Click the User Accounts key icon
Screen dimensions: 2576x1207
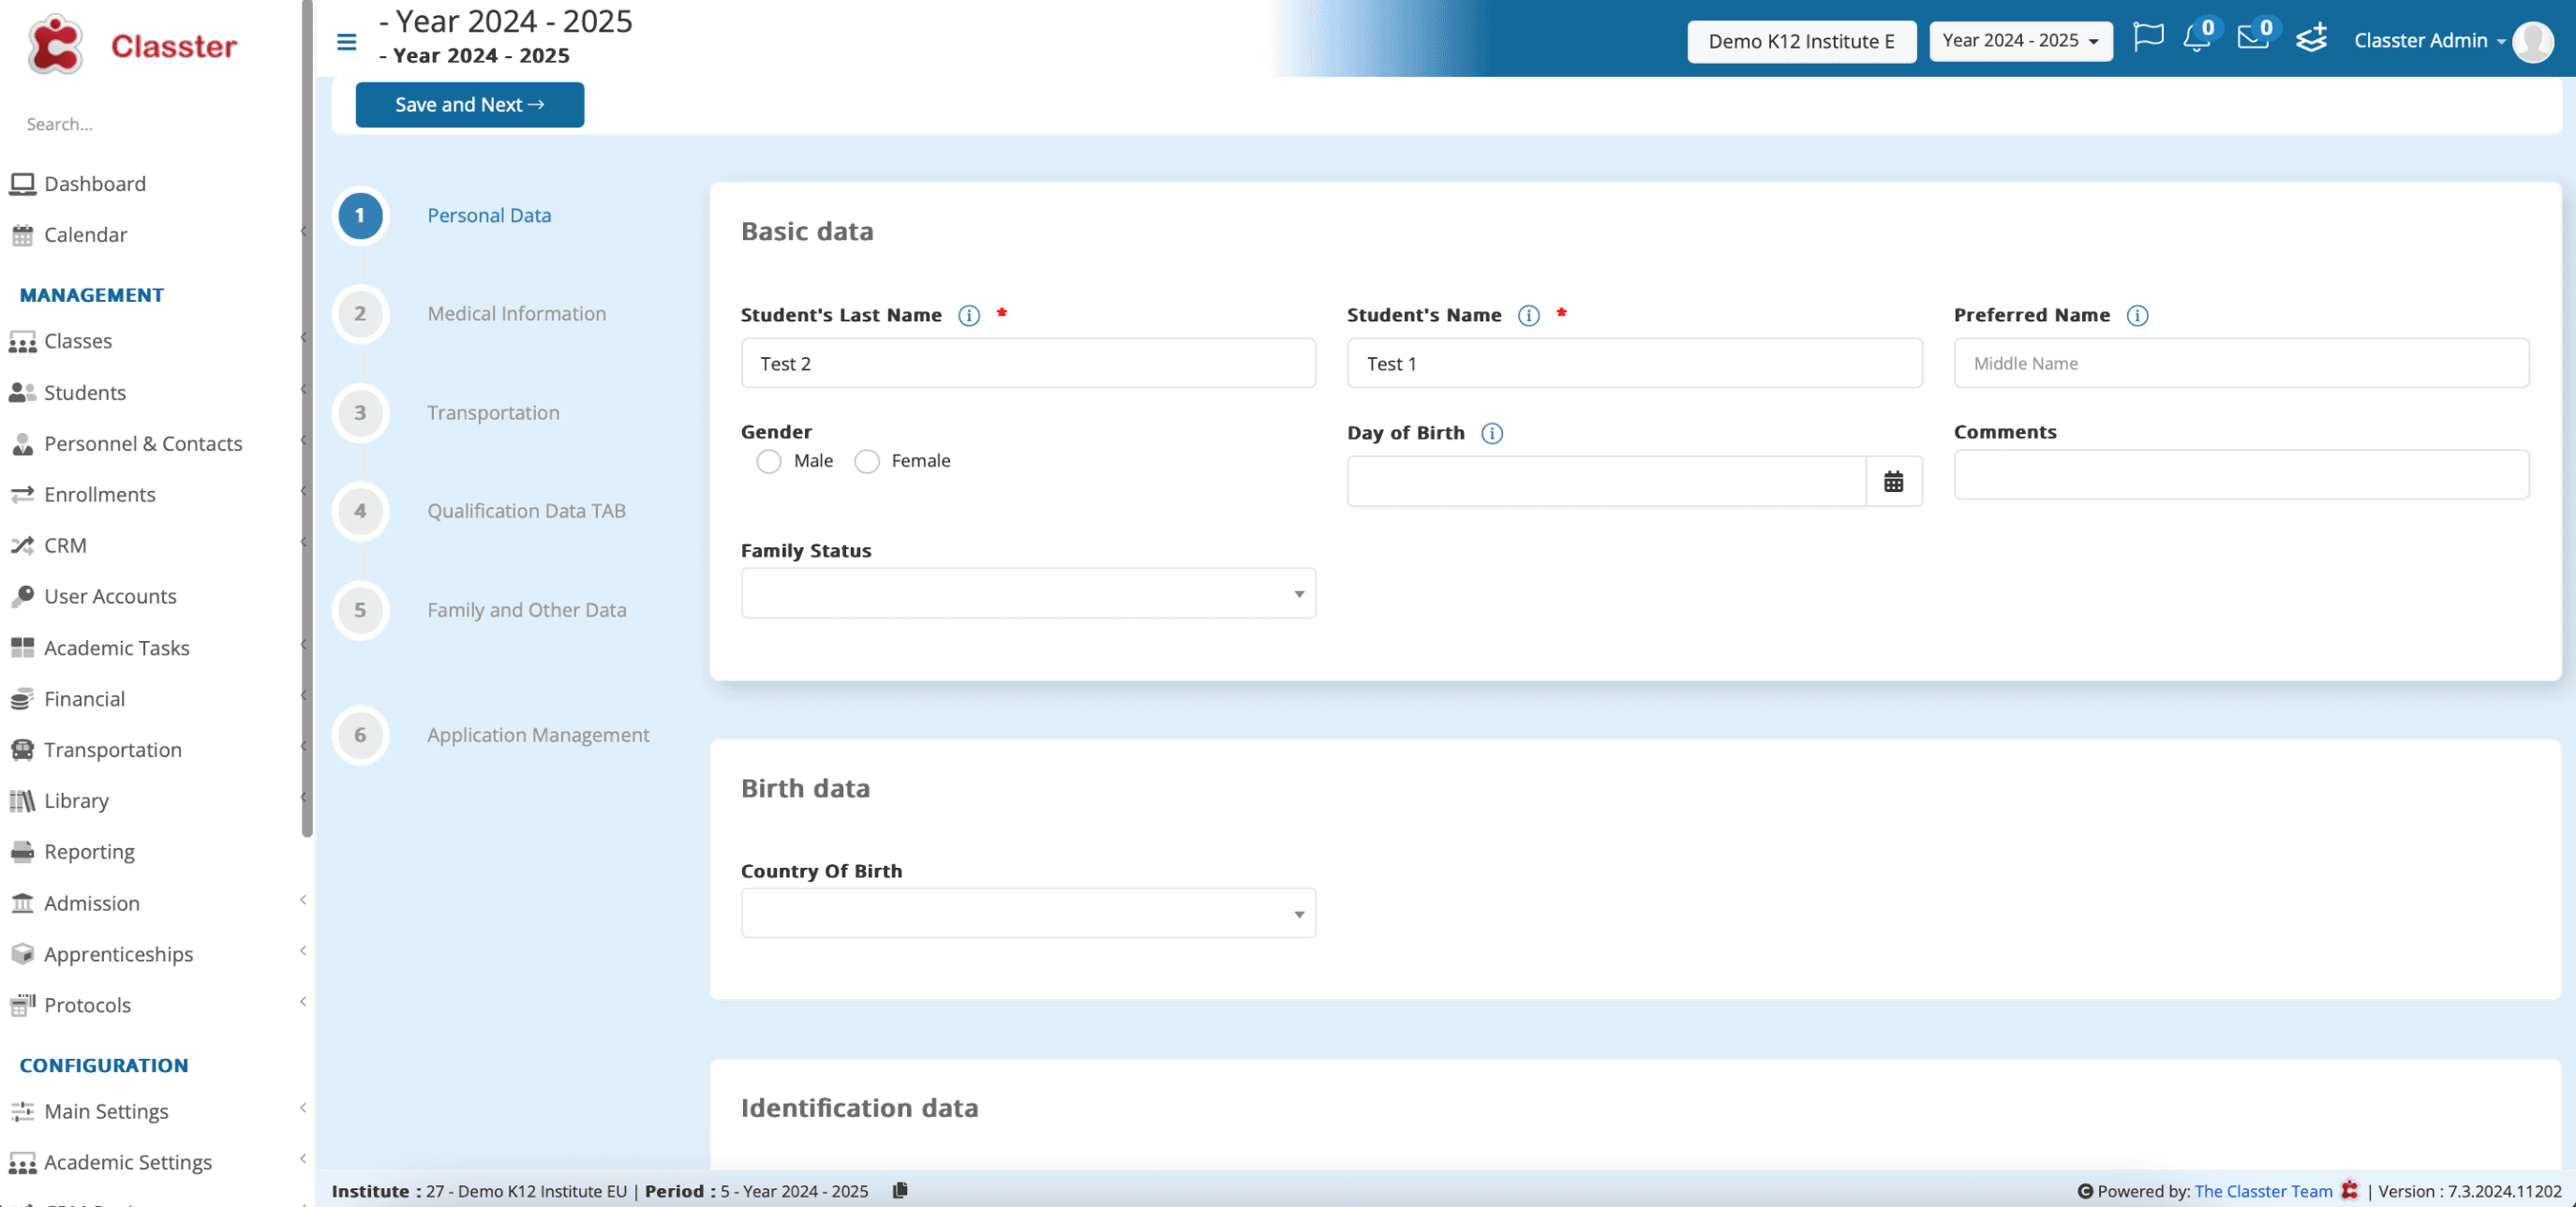22,597
